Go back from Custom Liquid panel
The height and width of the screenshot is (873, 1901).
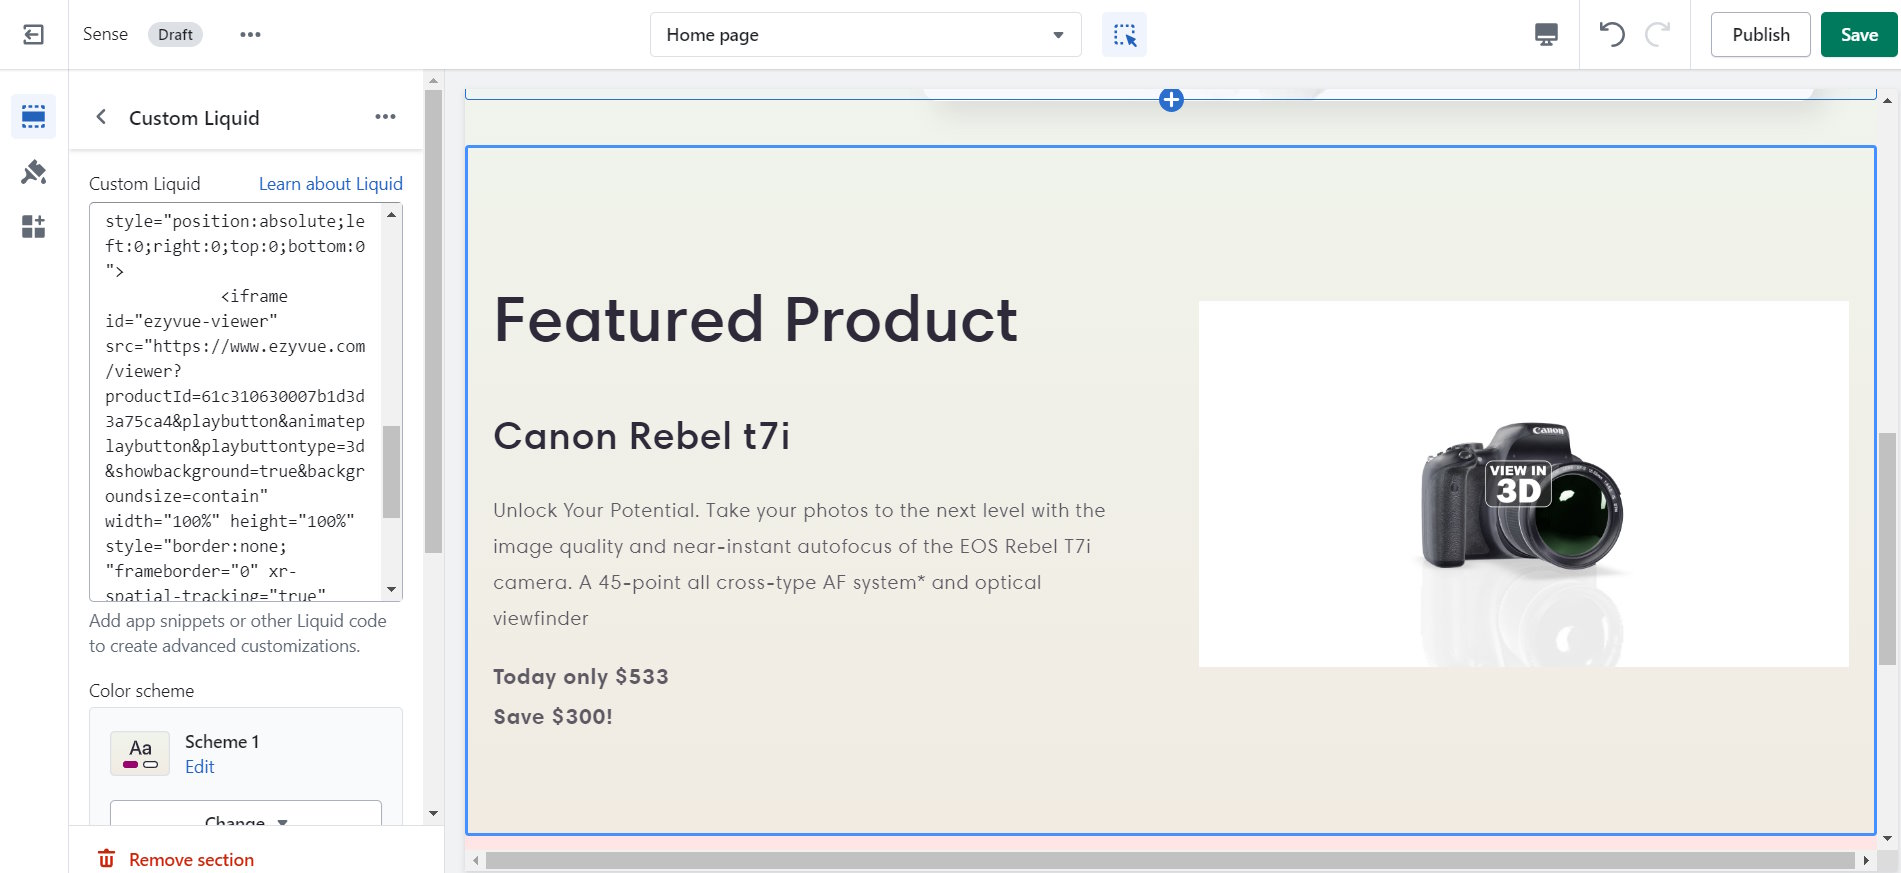[x=101, y=117]
